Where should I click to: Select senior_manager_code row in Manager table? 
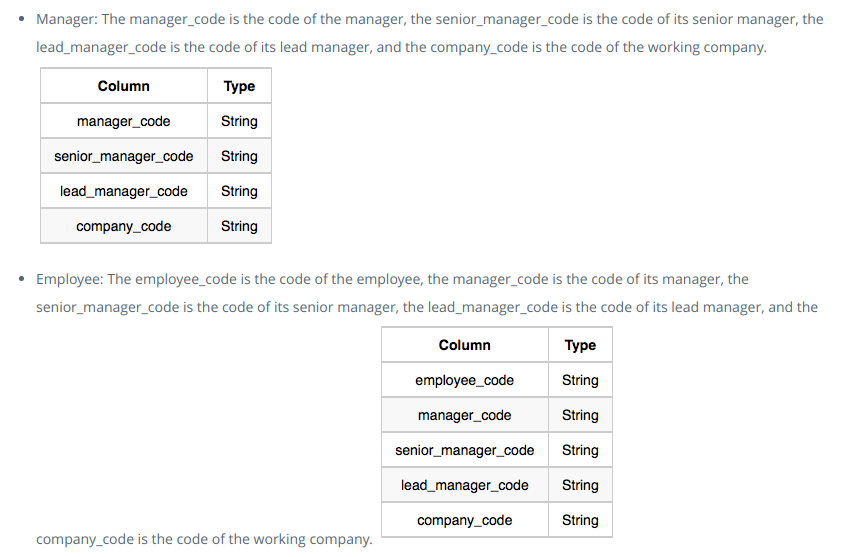(x=156, y=156)
